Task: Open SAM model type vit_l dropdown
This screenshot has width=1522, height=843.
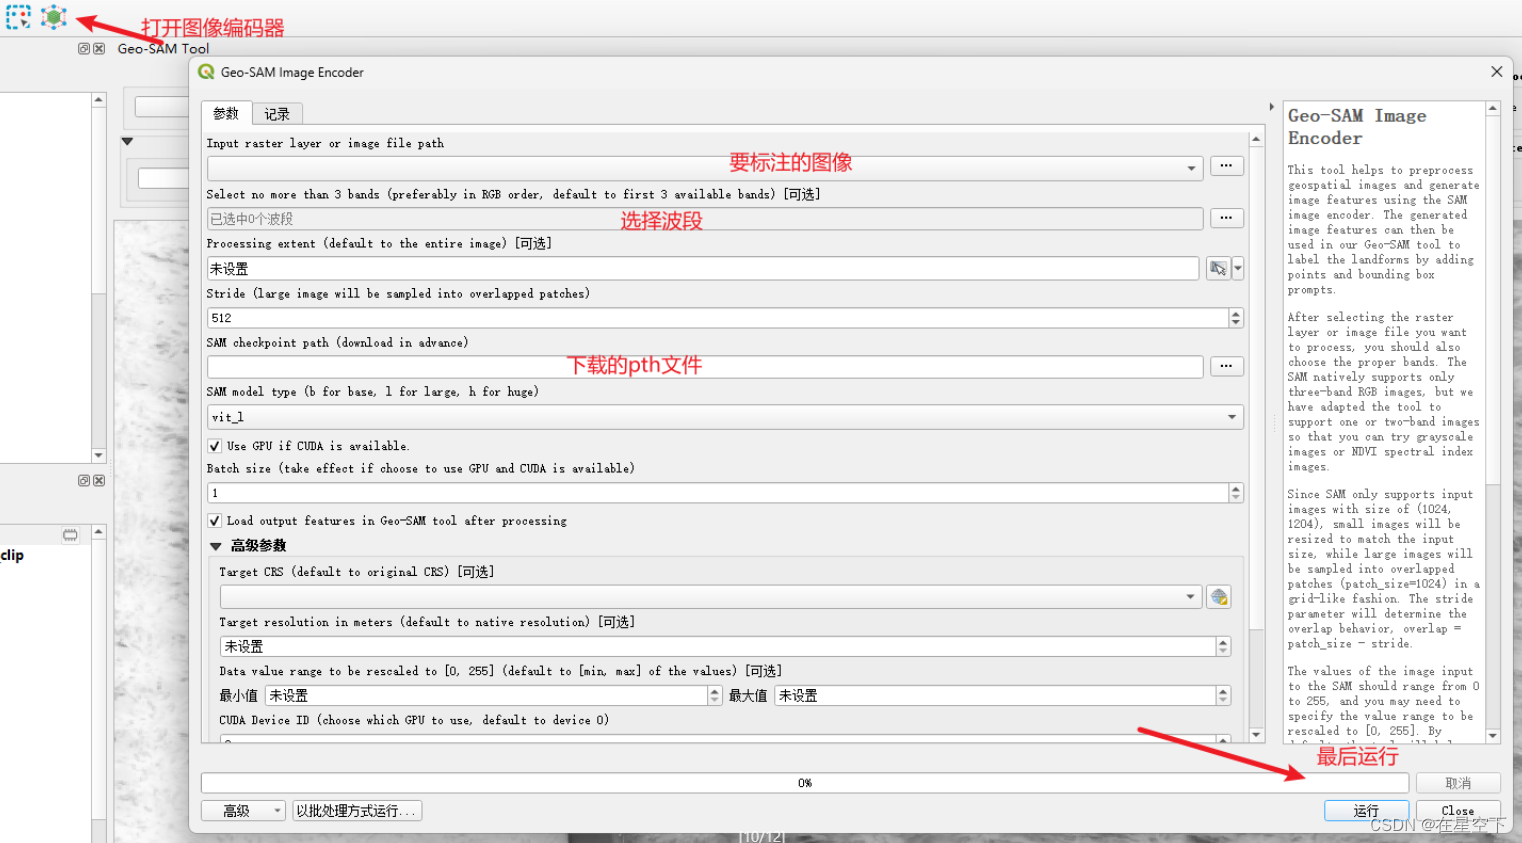Action: [725, 417]
